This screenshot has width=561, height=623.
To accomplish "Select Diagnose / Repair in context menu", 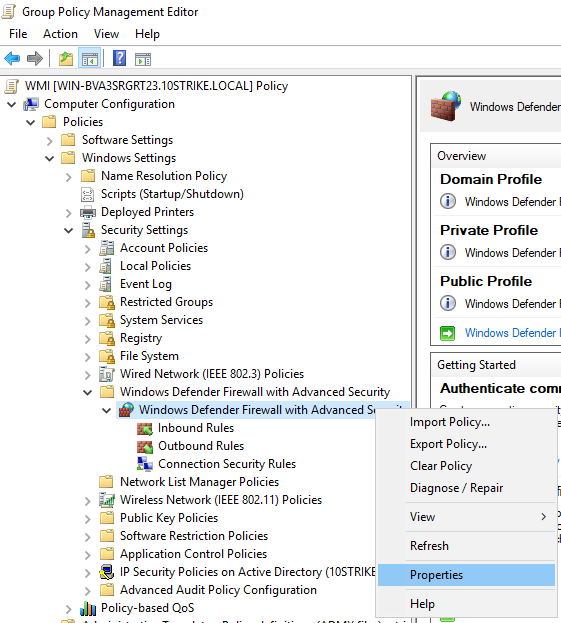I will point(466,488).
